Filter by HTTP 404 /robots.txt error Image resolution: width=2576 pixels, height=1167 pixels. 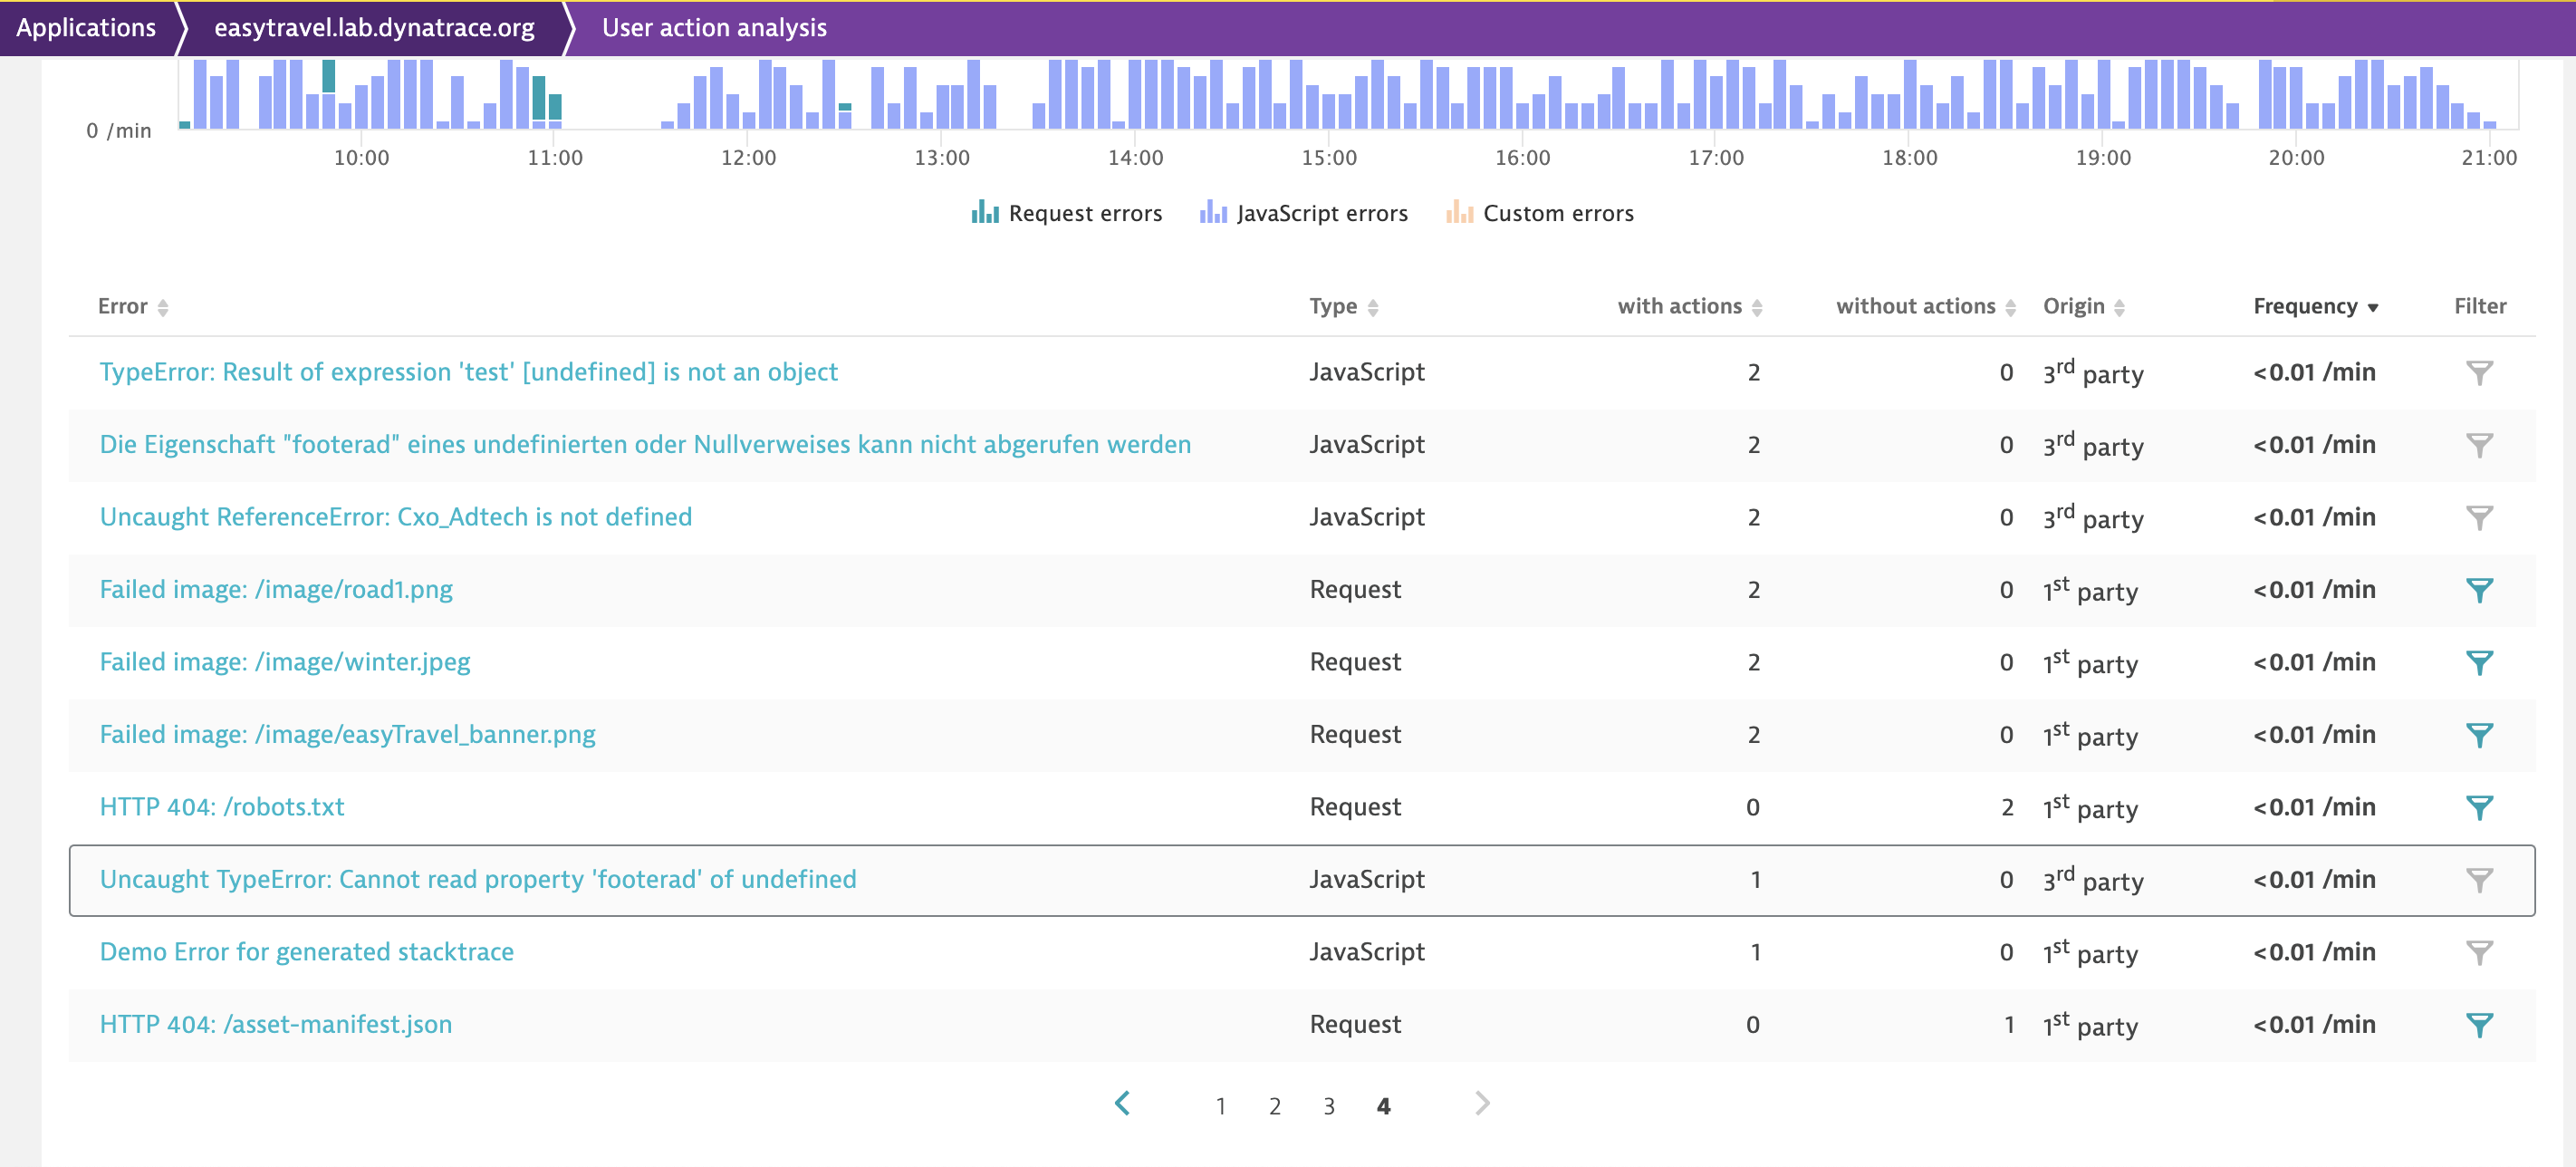pyautogui.click(x=2478, y=807)
